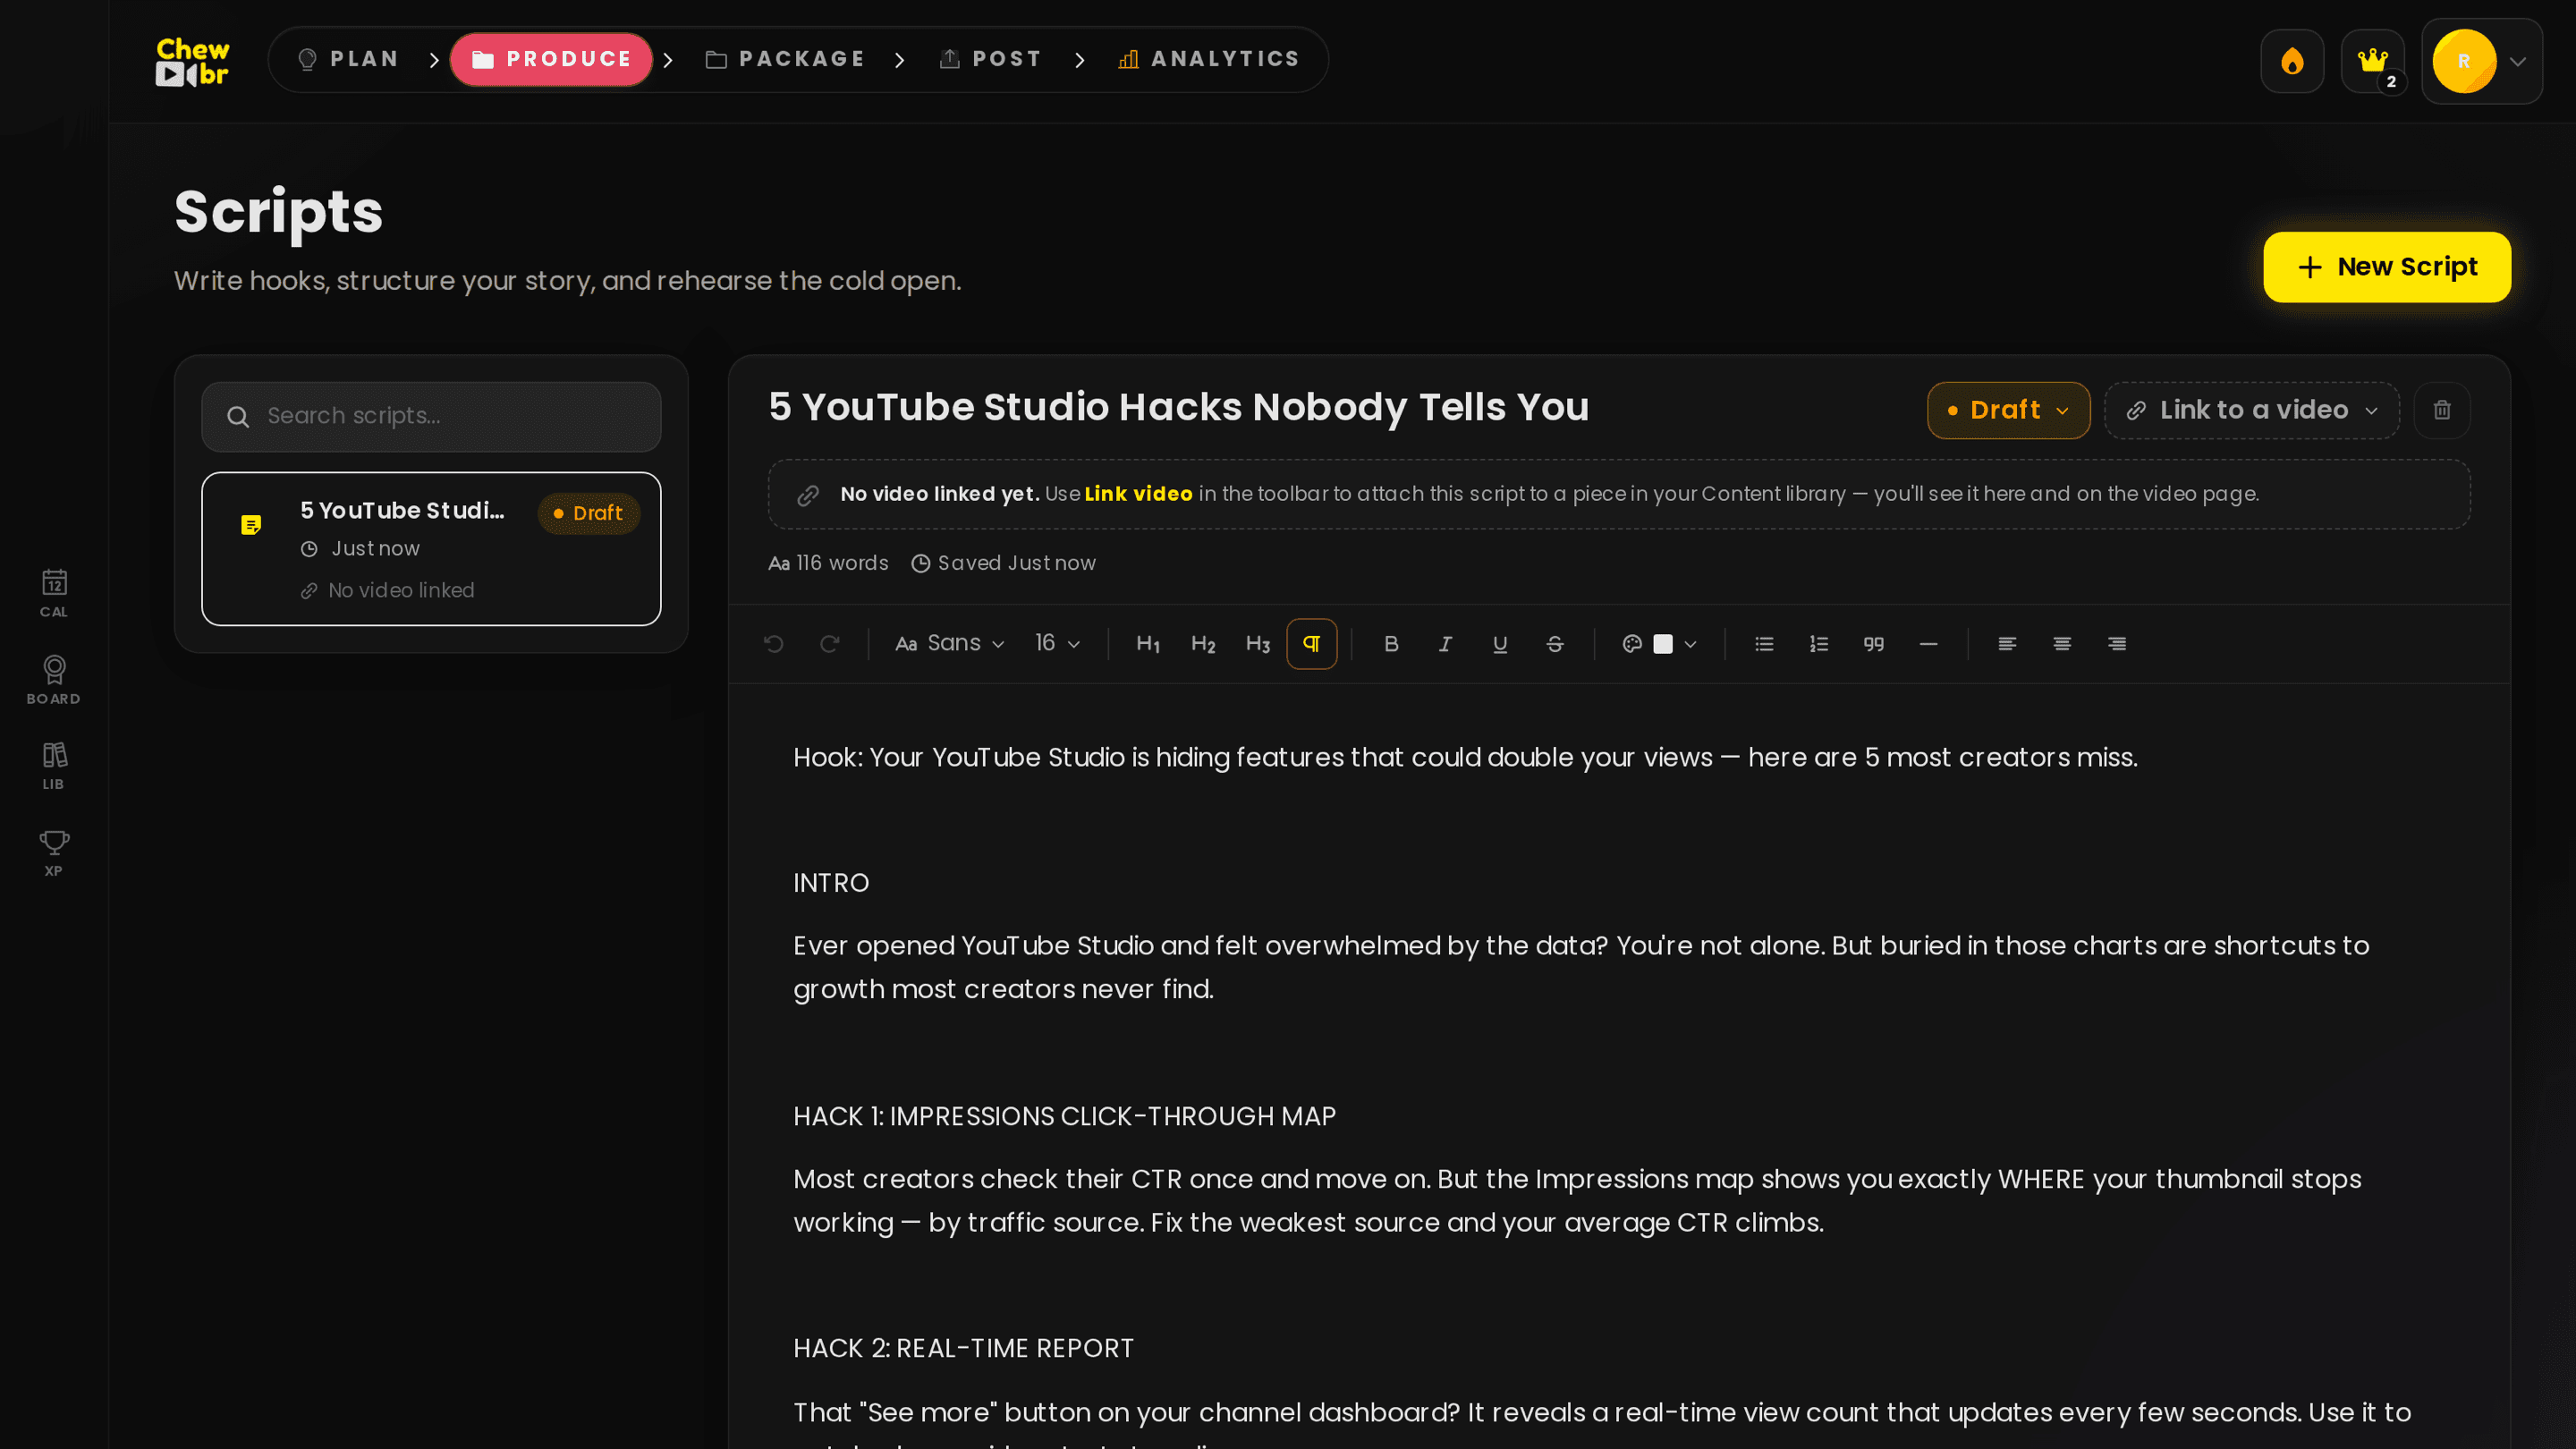
Task: Open the XP trophy sidebar icon
Action: (x=54, y=853)
